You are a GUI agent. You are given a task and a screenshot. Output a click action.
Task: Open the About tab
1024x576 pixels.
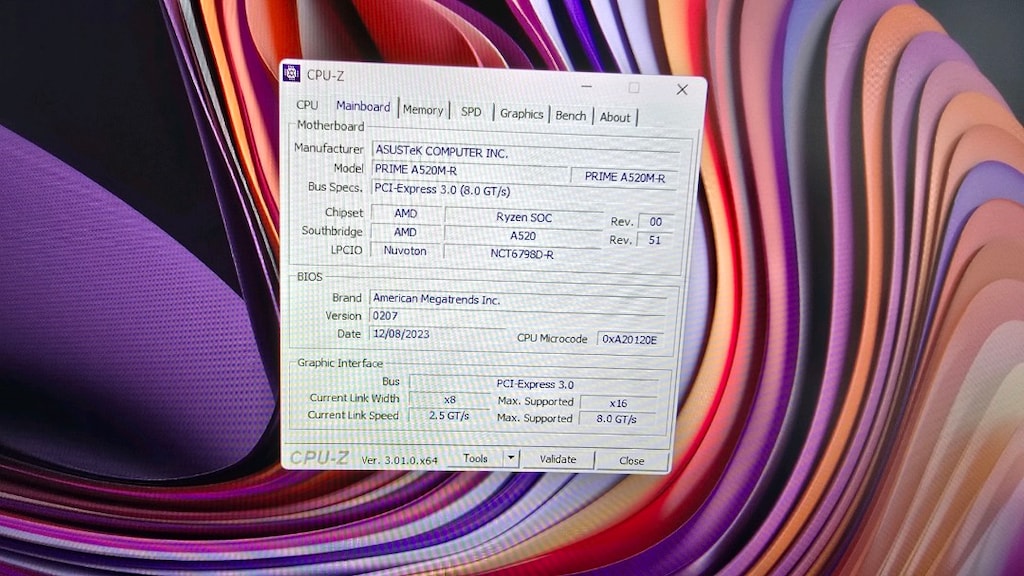[615, 118]
